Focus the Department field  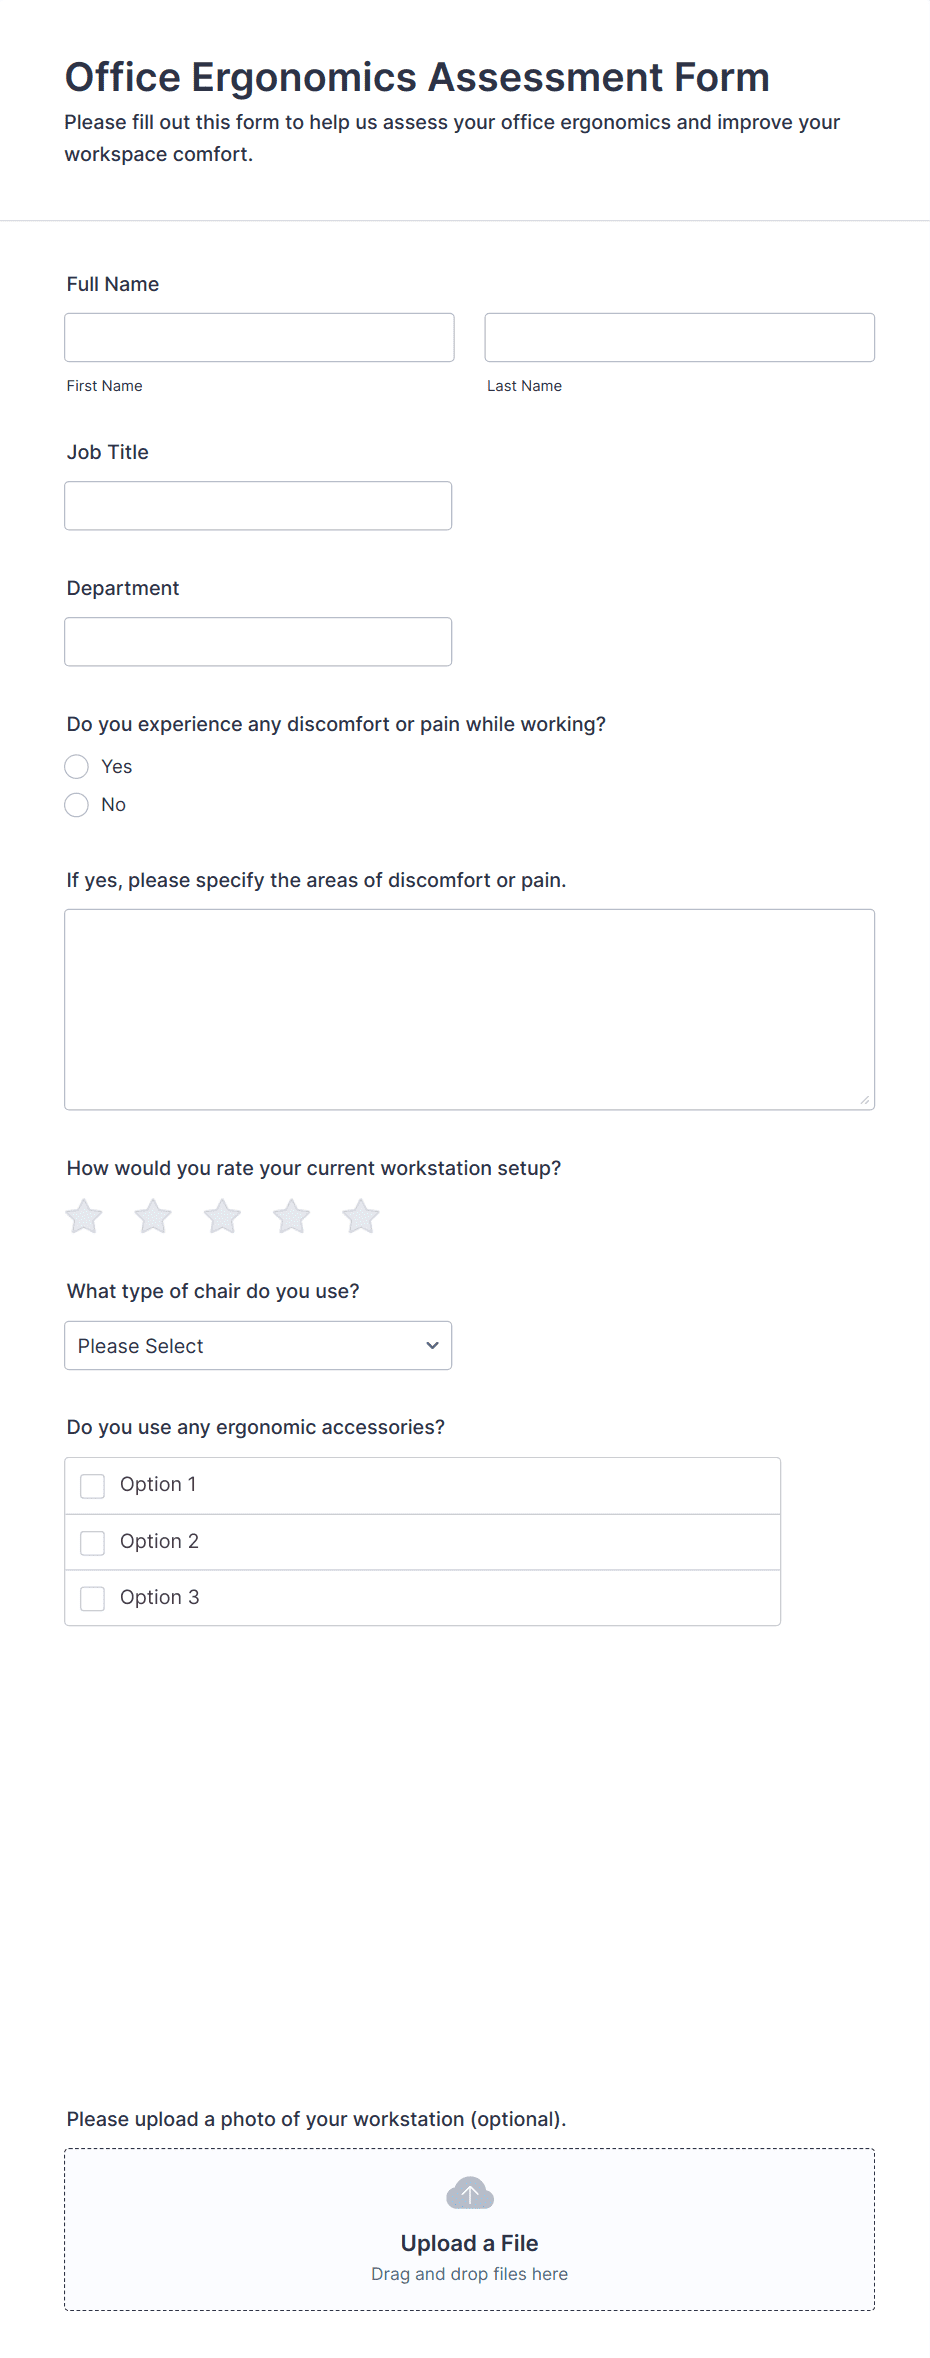point(258,641)
